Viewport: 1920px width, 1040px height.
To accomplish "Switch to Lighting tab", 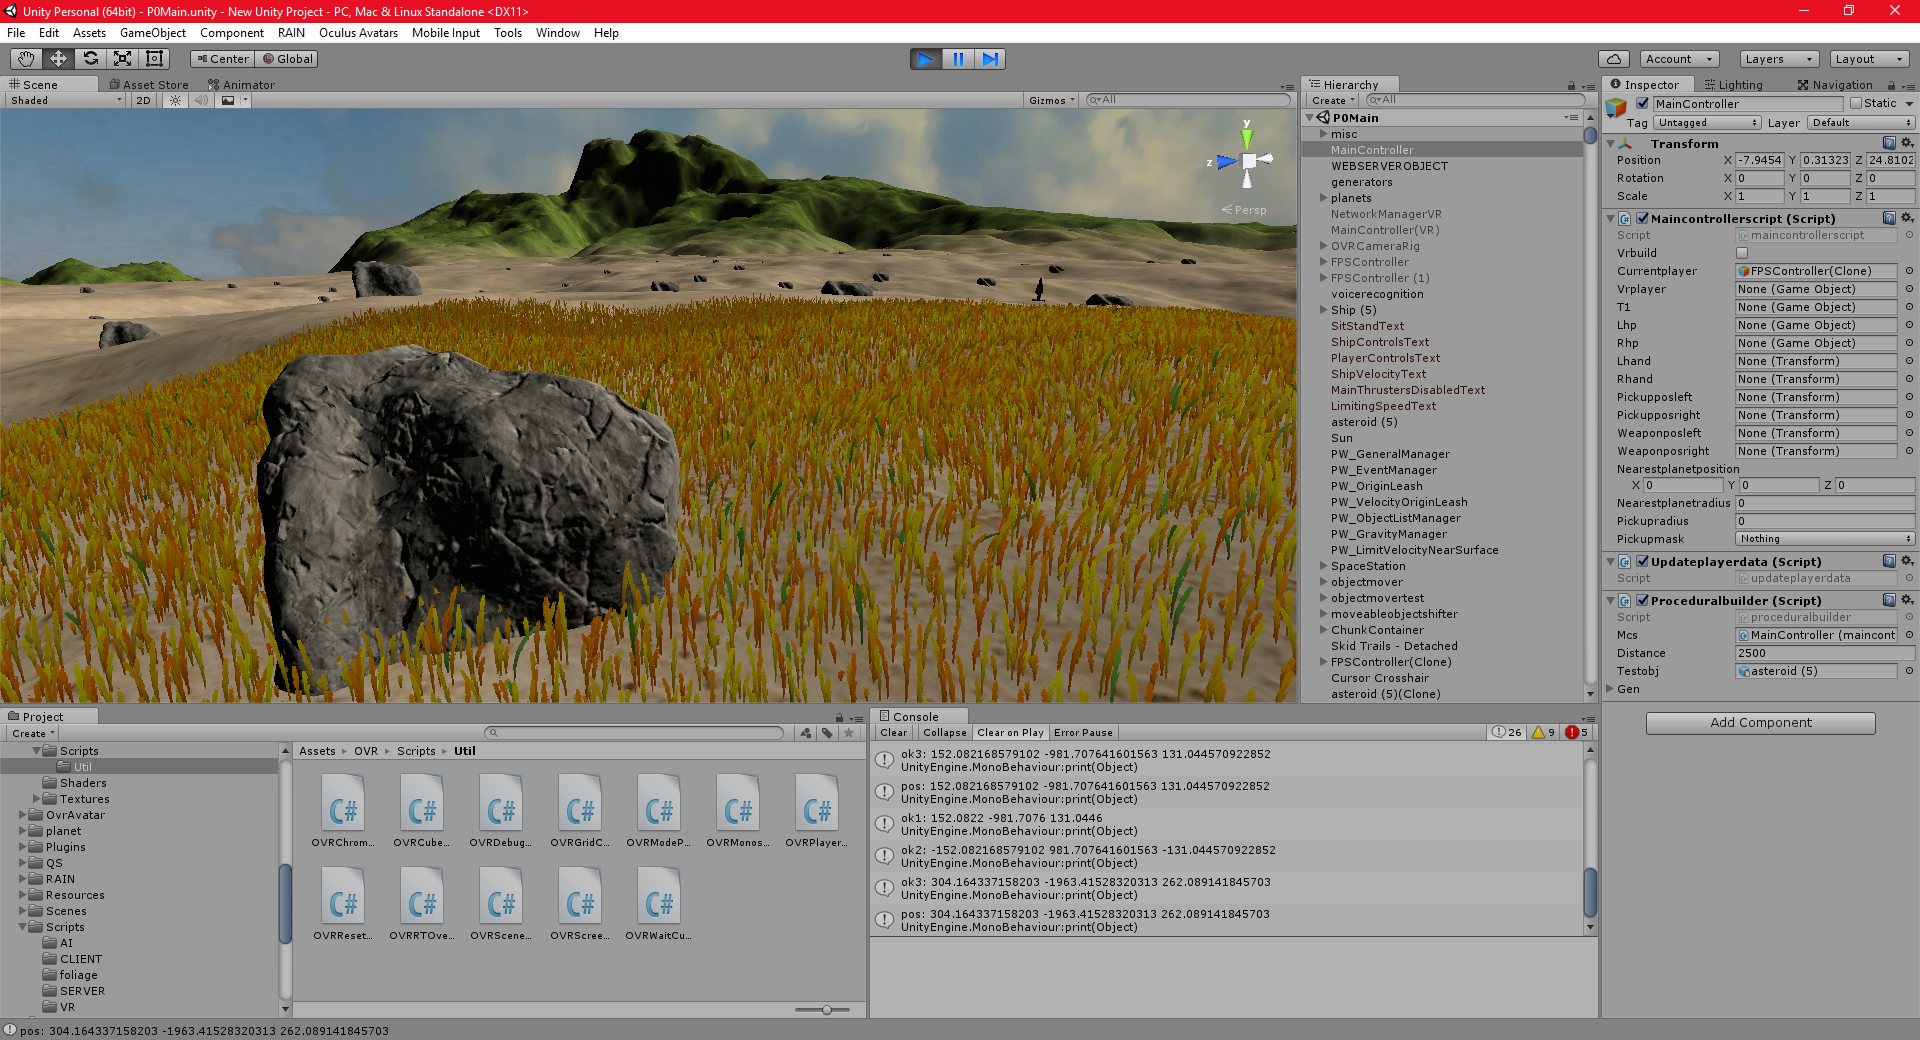I will click(x=1733, y=85).
